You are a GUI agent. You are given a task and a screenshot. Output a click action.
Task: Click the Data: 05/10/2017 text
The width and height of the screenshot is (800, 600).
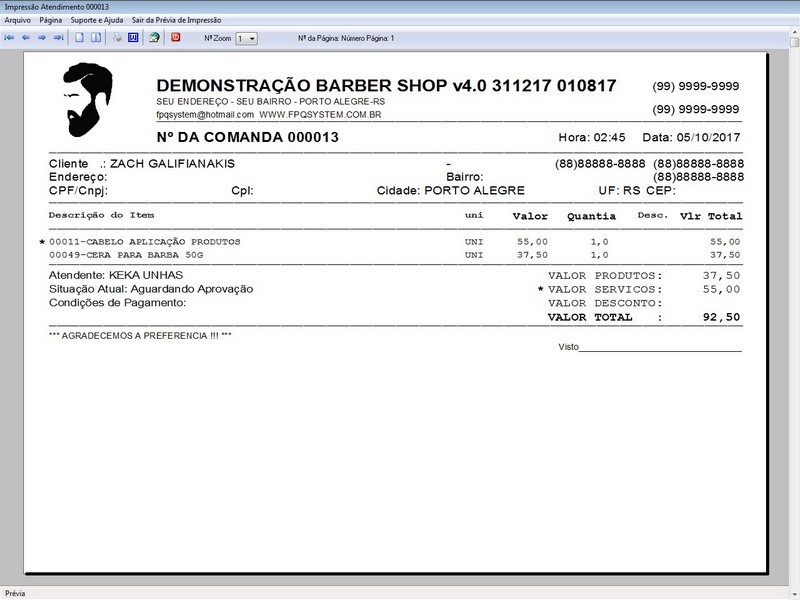691,137
